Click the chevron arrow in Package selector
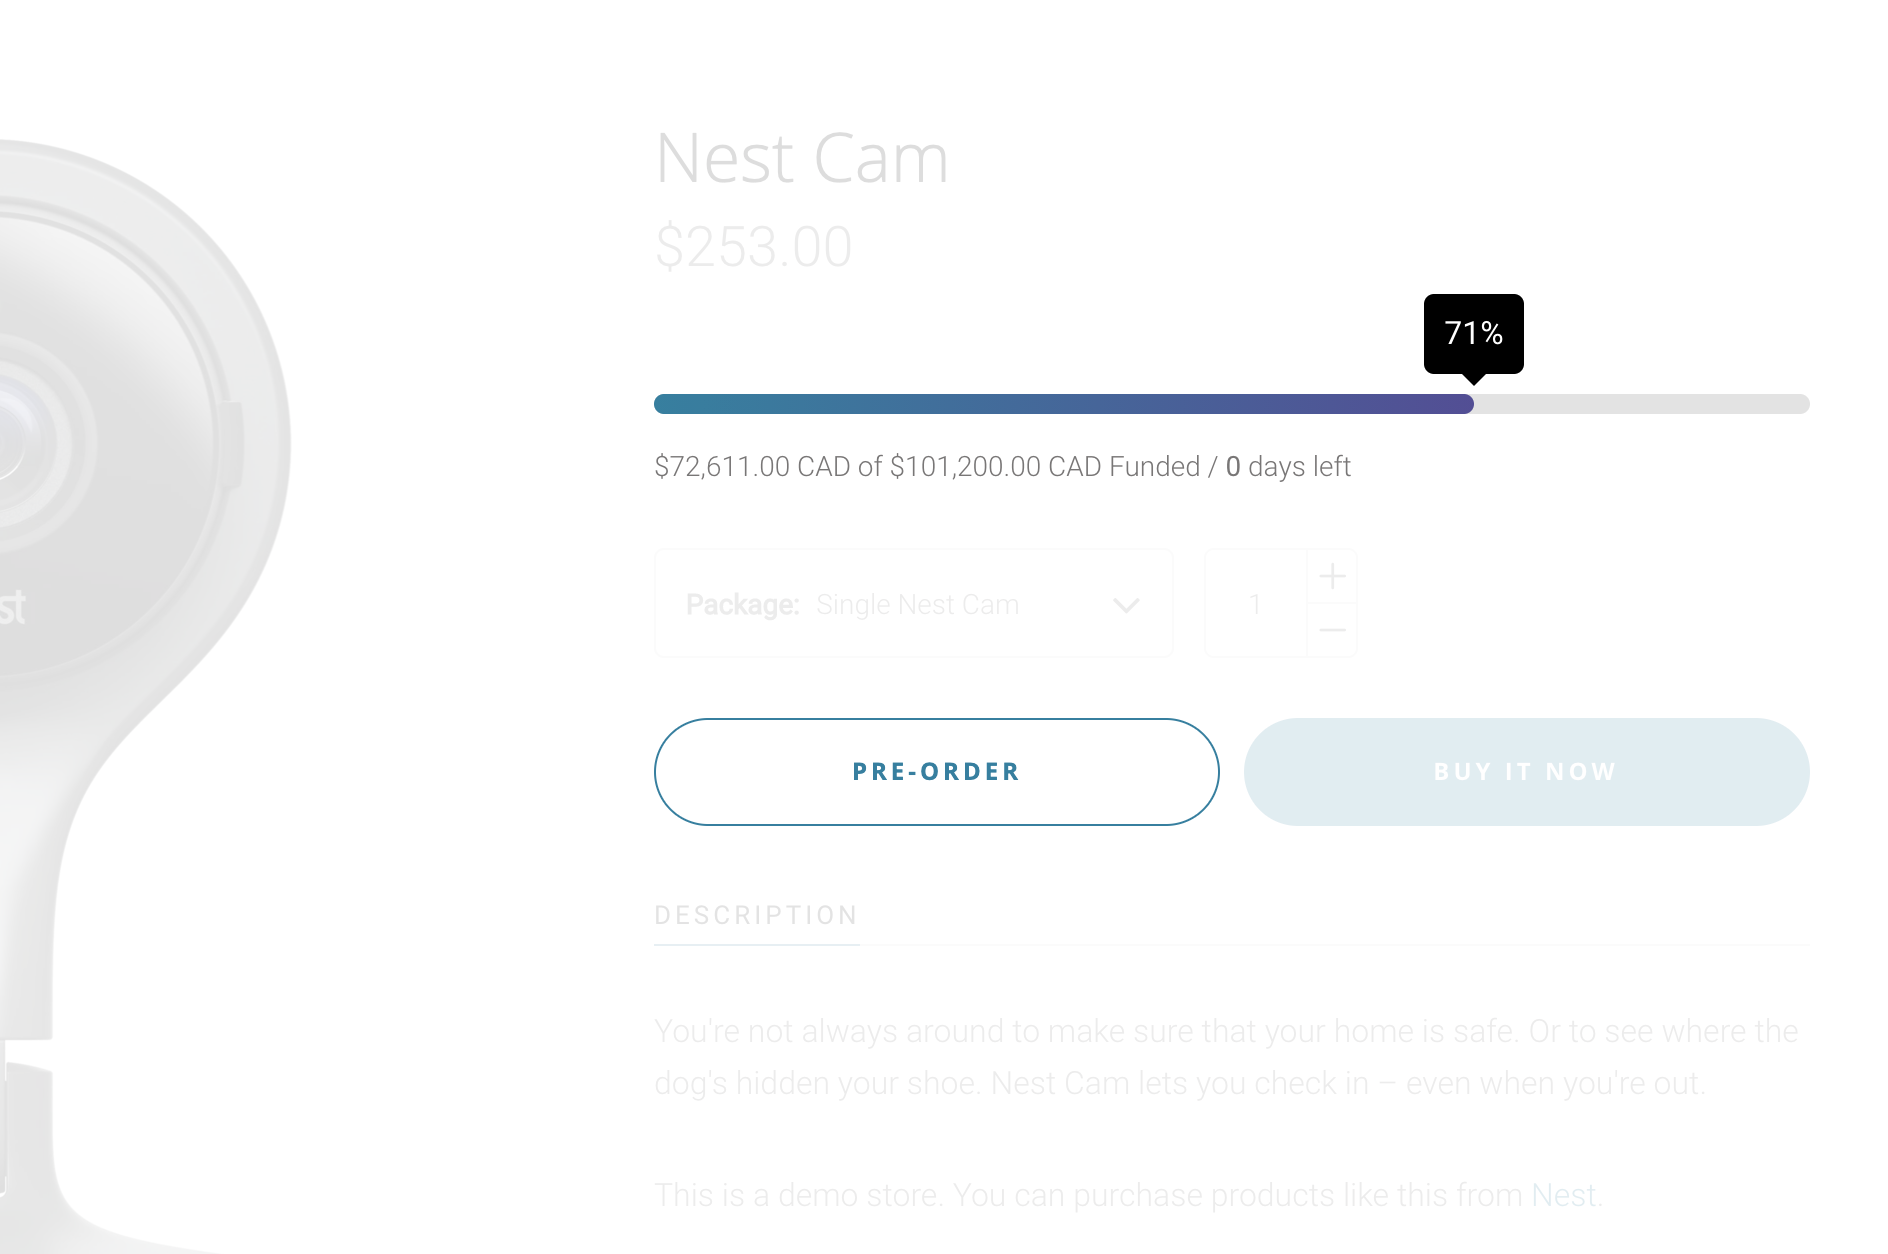The image size is (1888, 1254). pyautogui.click(x=1126, y=605)
